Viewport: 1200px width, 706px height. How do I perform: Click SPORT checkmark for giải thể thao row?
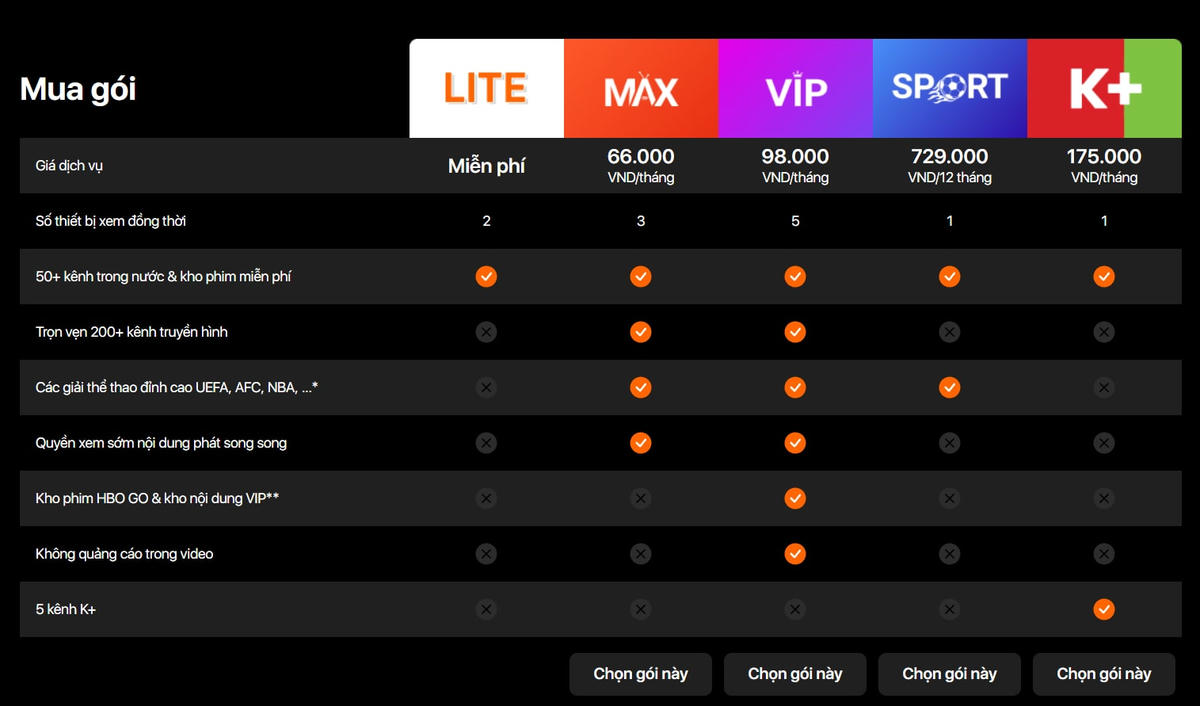[x=950, y=387]
